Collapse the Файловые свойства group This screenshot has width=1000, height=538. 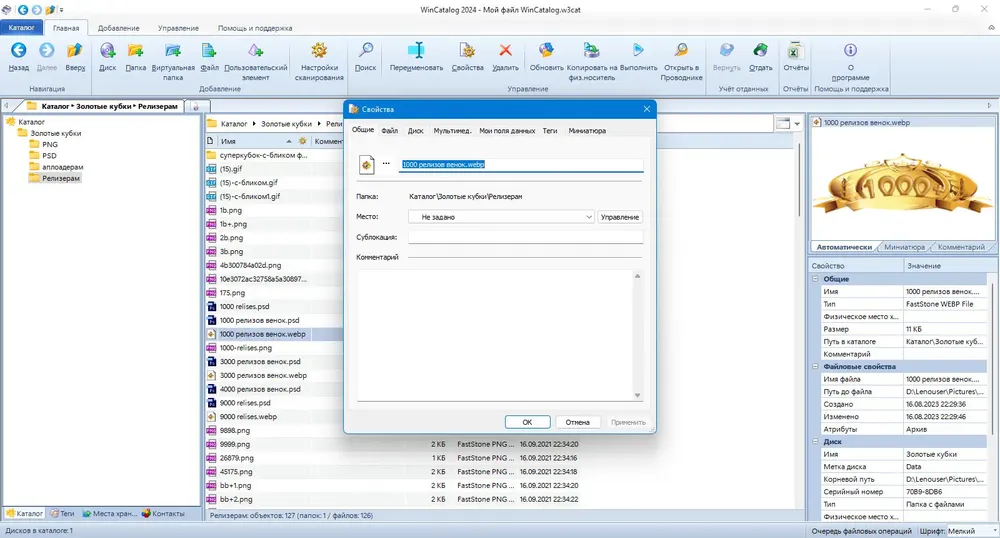click(x=815, y=367)
